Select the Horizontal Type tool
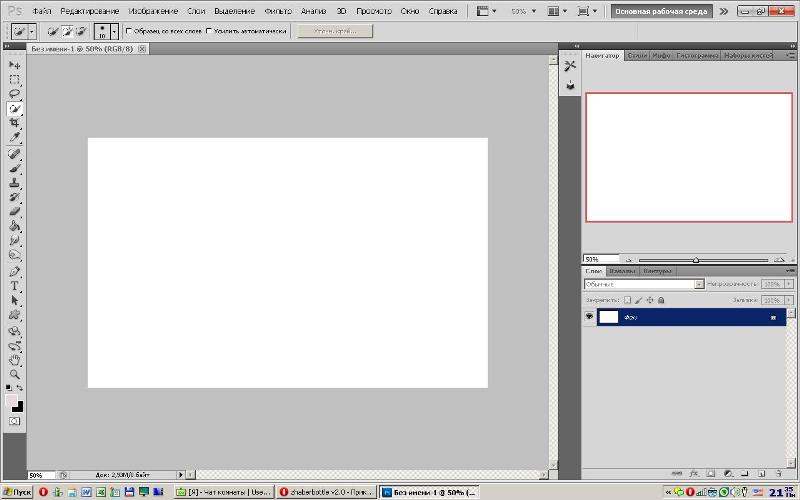 click(14, 286)
